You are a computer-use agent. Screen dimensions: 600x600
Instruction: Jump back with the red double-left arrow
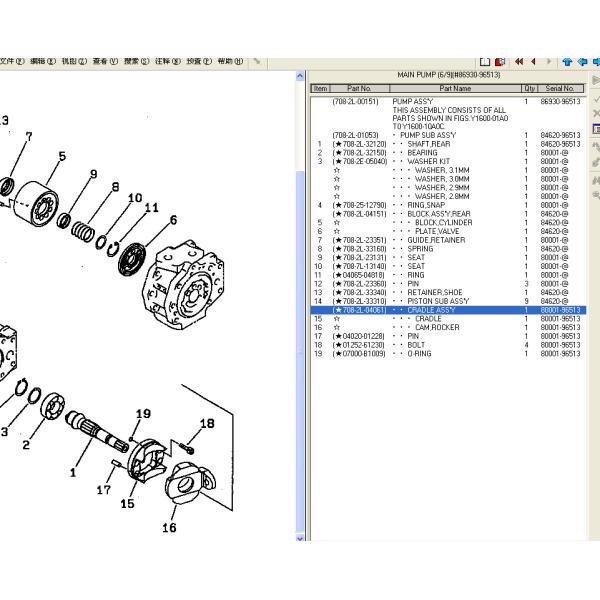519,61
